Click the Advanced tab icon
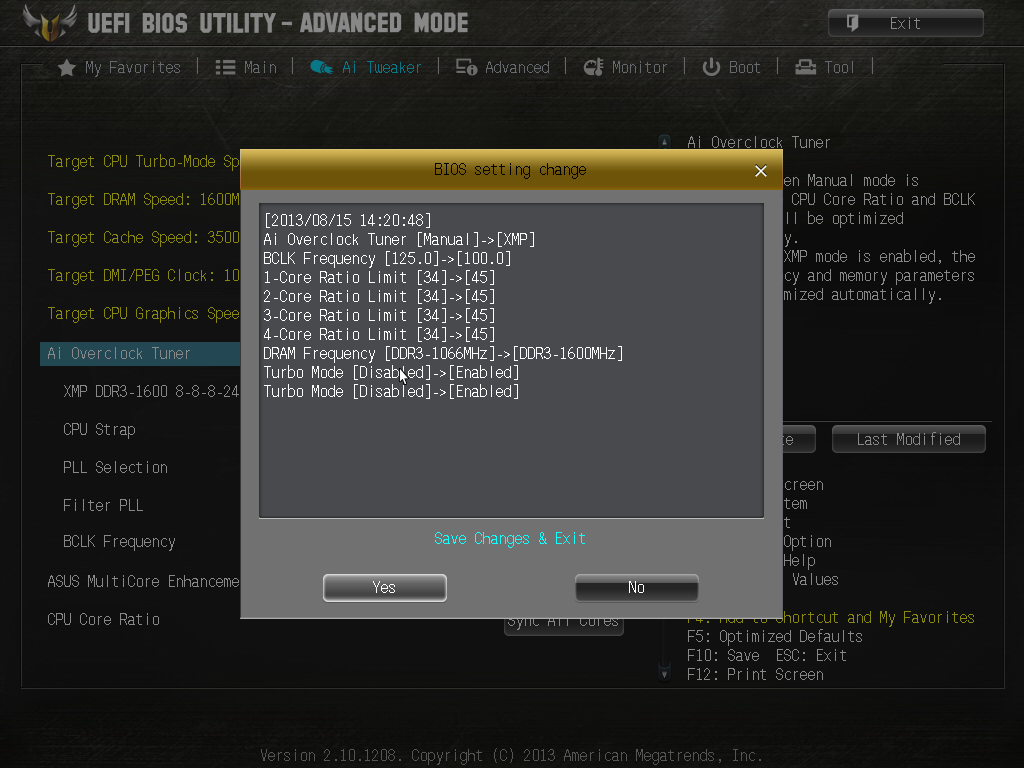This screenshot has width=1024, height=768. [x=466, y=67]
